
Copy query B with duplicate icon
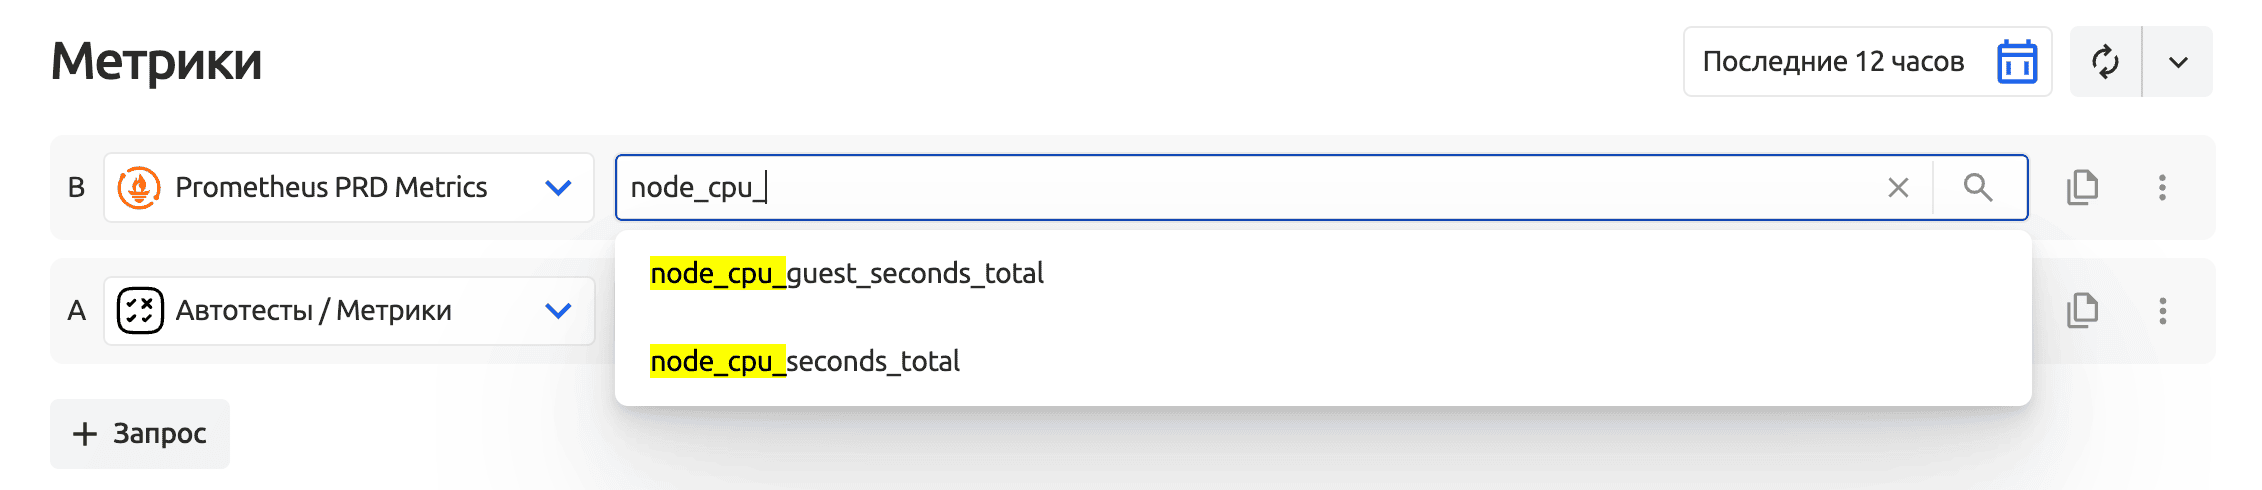pos(2082,188)
